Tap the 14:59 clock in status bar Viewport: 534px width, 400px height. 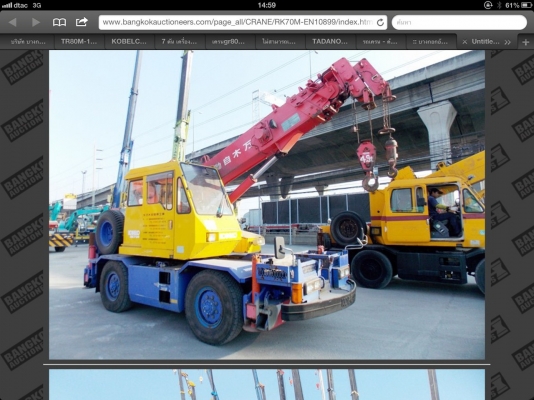[x=267, y=5]
